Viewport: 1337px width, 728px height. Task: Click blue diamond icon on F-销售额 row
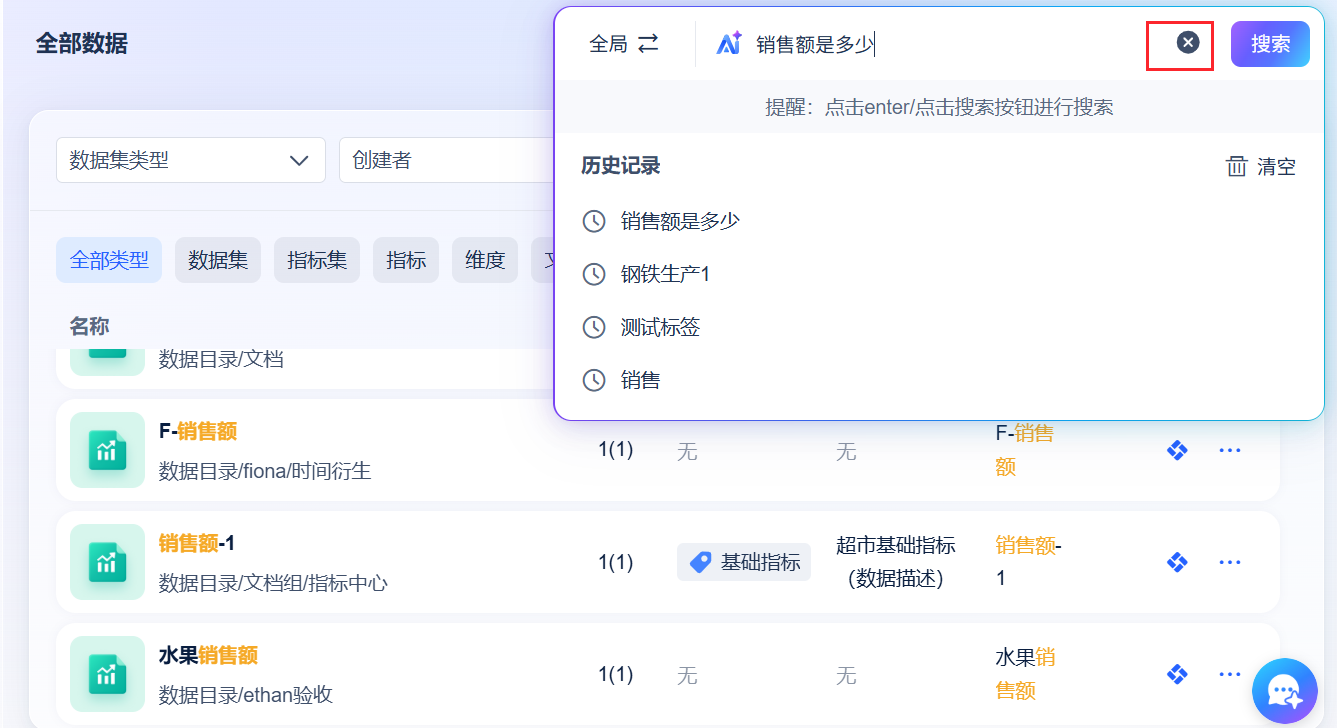point(1177,450)
